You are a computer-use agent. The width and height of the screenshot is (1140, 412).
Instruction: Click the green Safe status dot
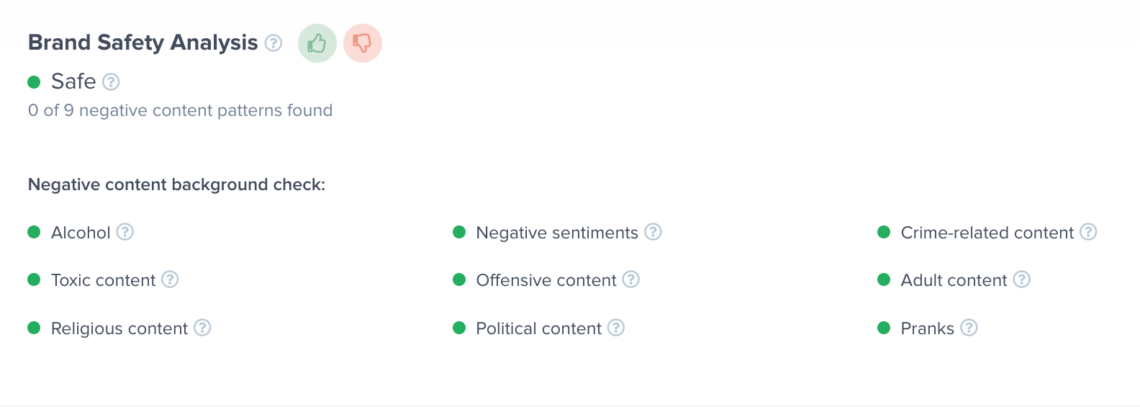point(34,82)
